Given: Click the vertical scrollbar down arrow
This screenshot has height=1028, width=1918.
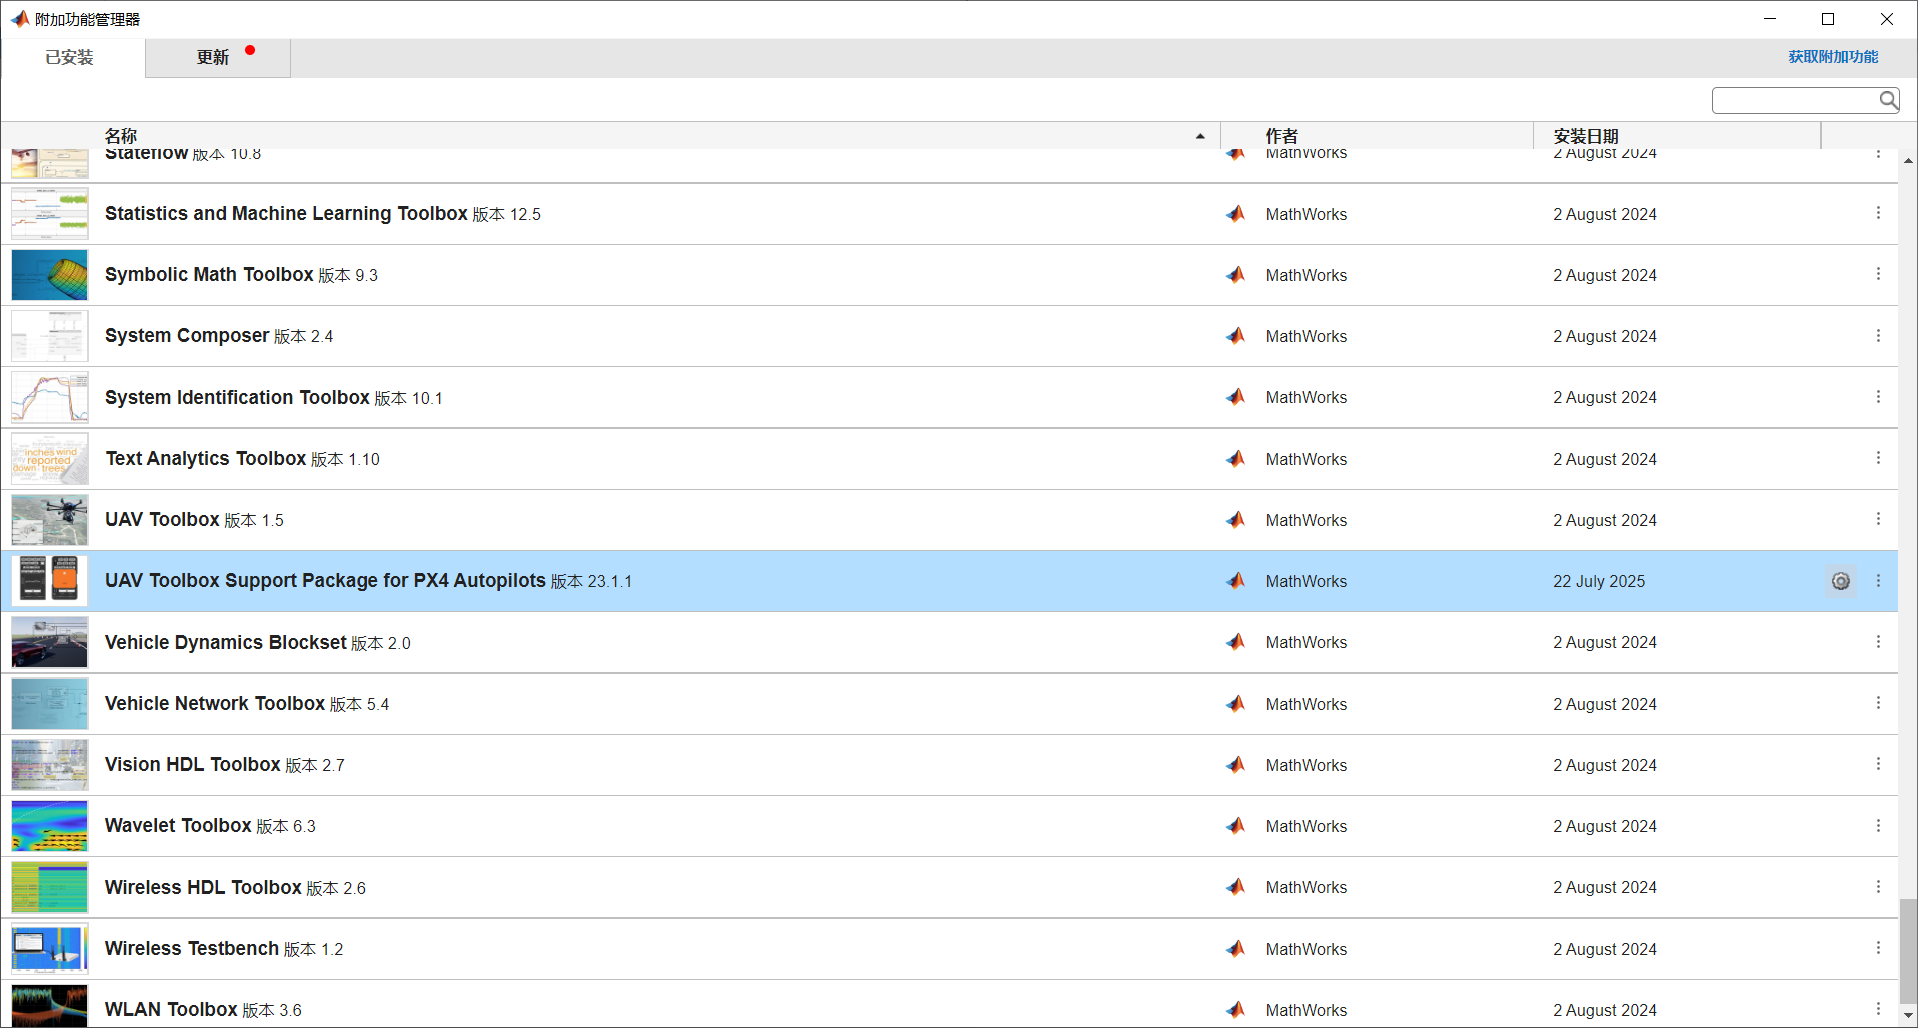Looking at the screenshot, I should coord(1908,1015).
